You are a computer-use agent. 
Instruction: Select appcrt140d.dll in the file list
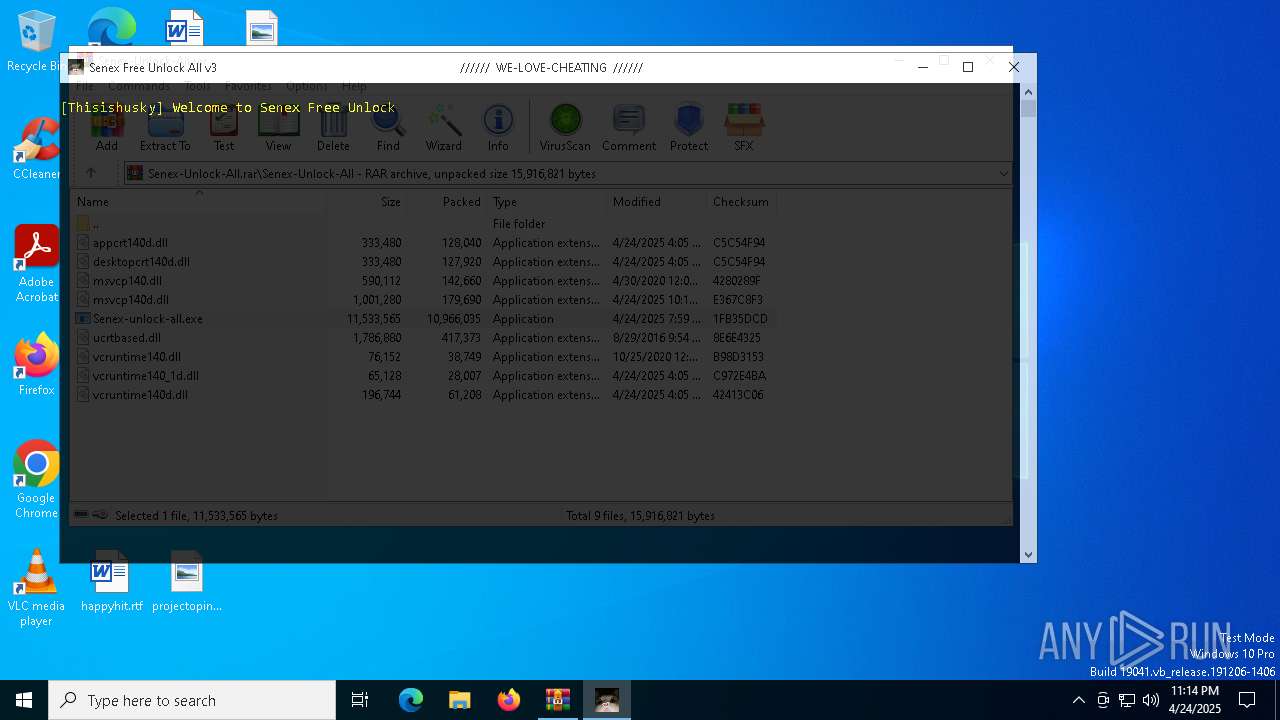424,243
